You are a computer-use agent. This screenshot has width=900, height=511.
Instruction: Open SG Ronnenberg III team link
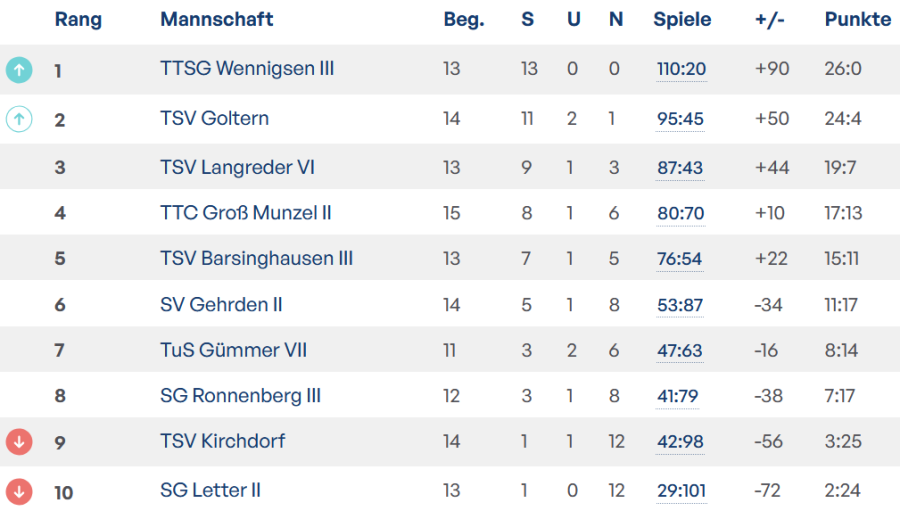(x=240, y=396)
